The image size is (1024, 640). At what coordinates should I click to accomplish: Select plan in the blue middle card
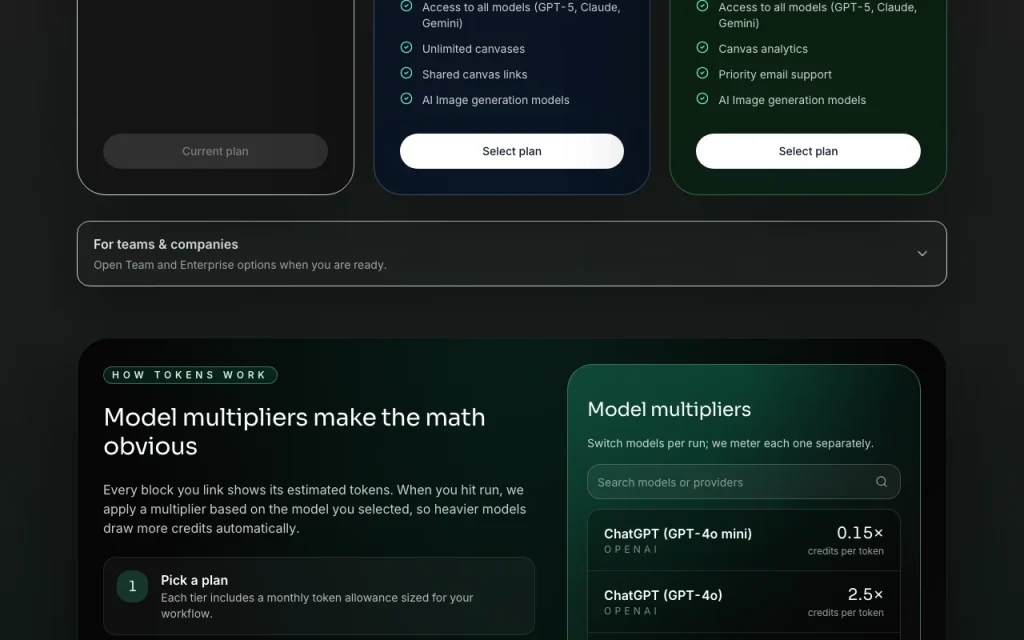(x=512, y=151)
